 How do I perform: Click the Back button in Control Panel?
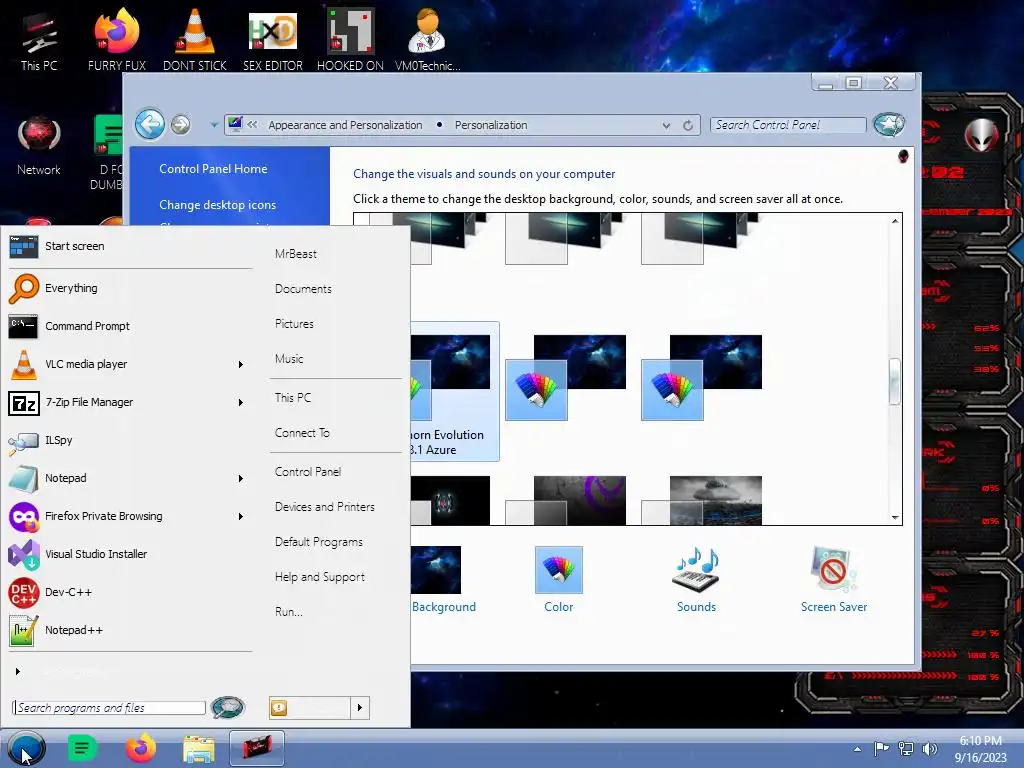pos(150,124)
